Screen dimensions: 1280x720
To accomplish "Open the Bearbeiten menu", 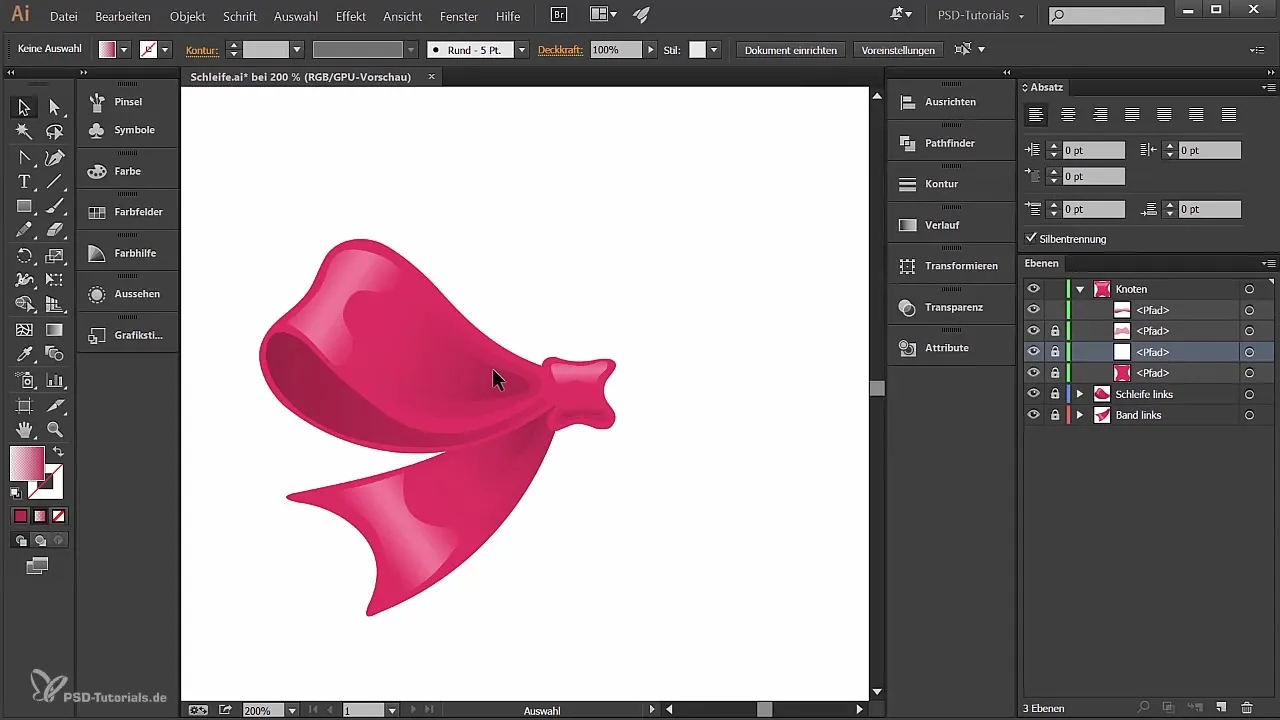I will pos(123,16).
